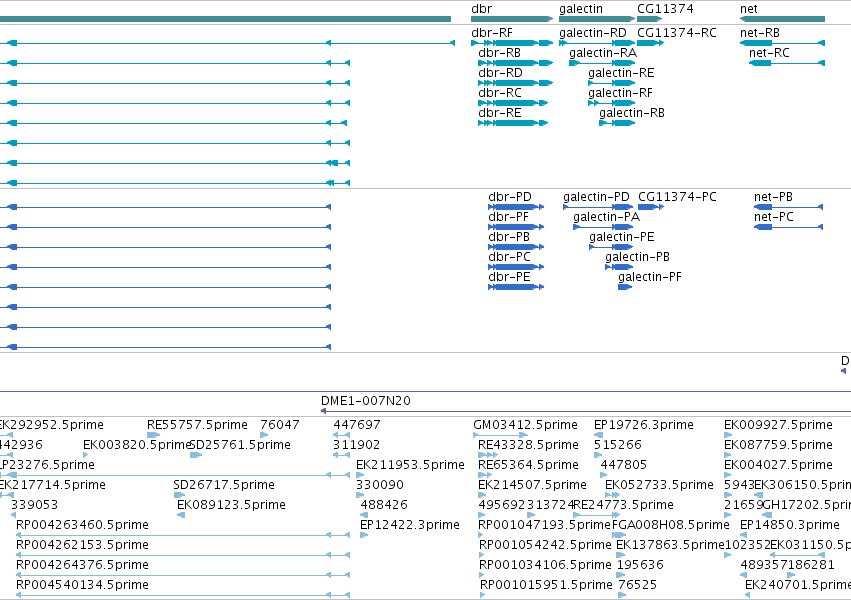Select galectin-RA transcript label
Screen dimensions: 851x600
pyautogui.click(x=602, y=53)
